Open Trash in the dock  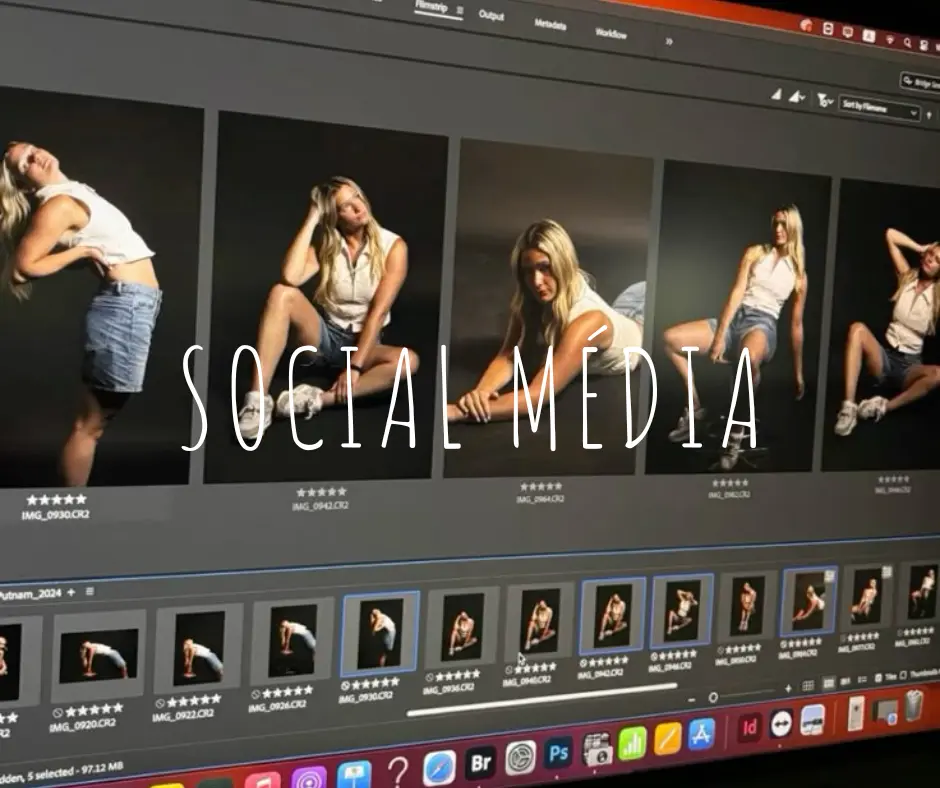point(914,705)
